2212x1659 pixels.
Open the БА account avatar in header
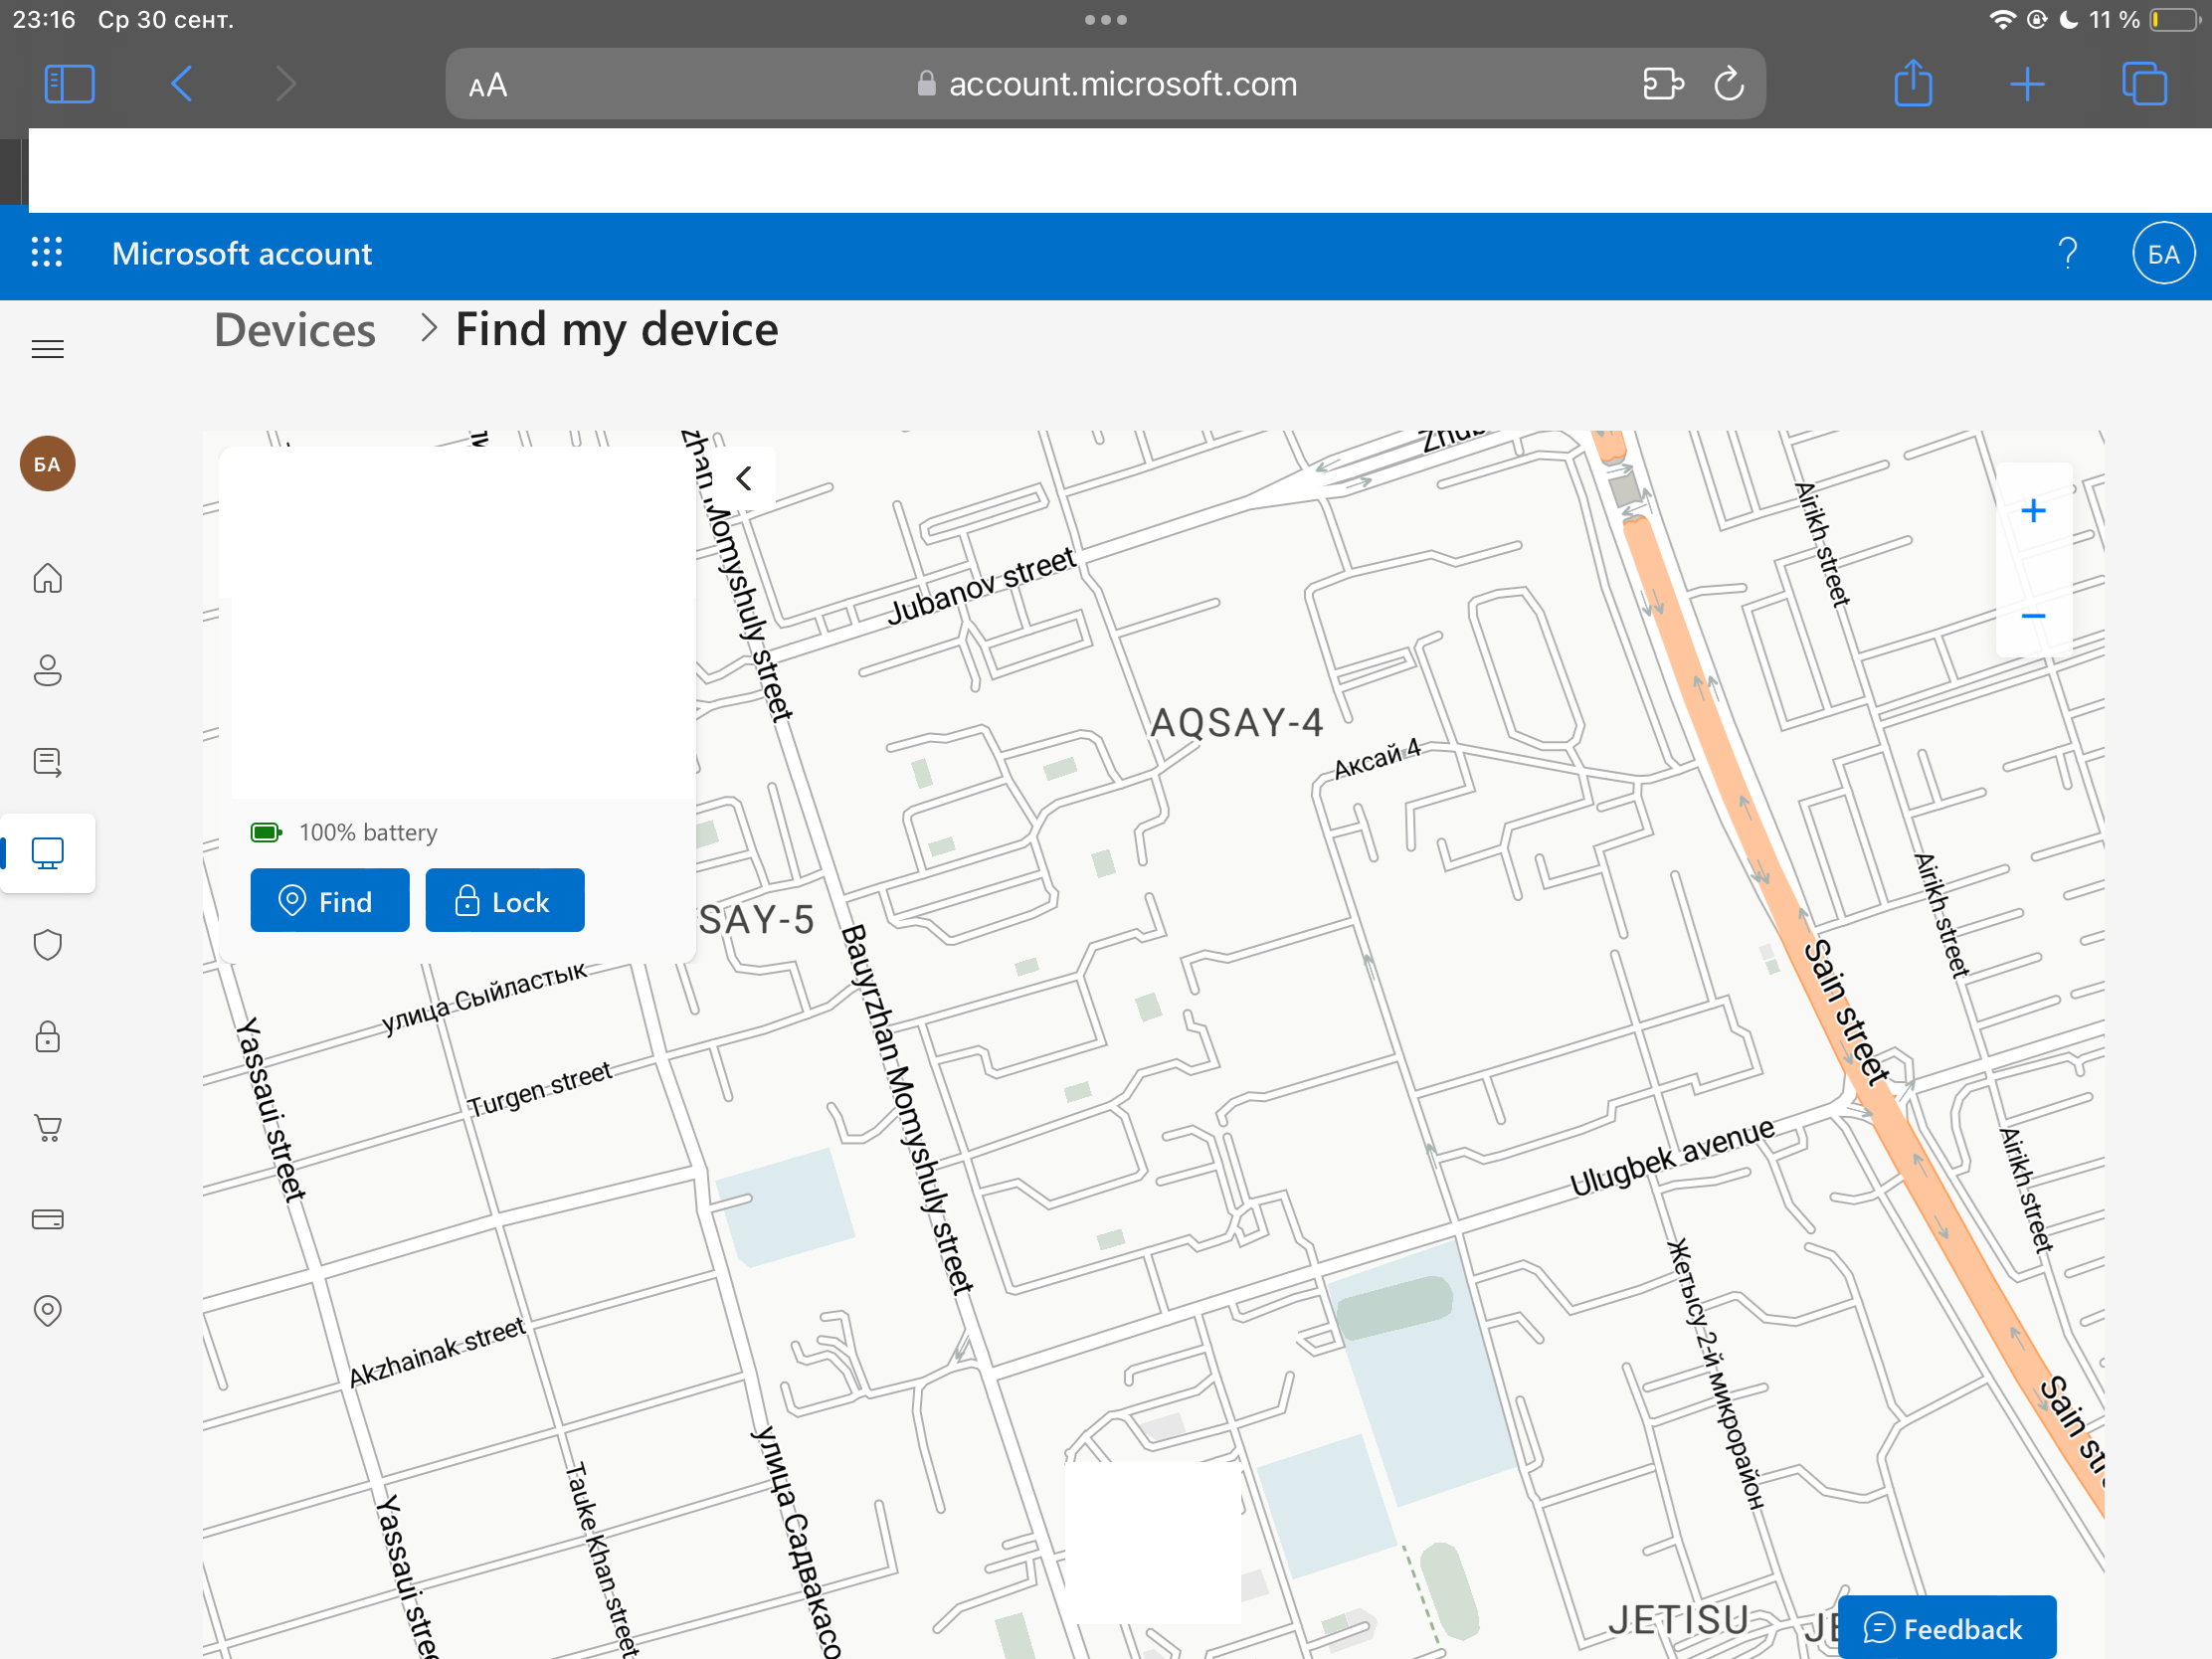click(x=2163, y=254)
